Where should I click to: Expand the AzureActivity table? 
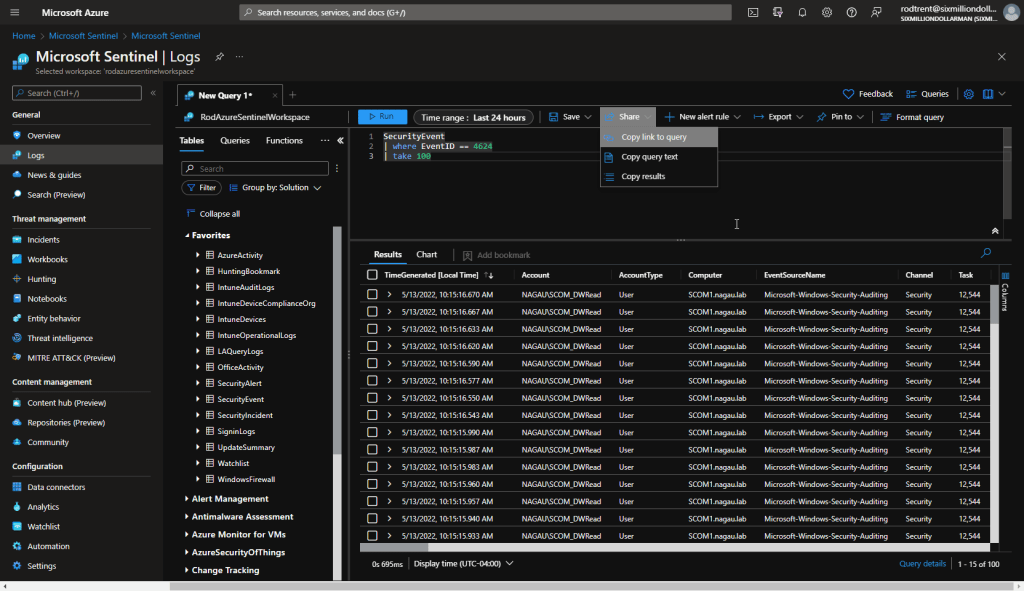click(x=198, y=255)
